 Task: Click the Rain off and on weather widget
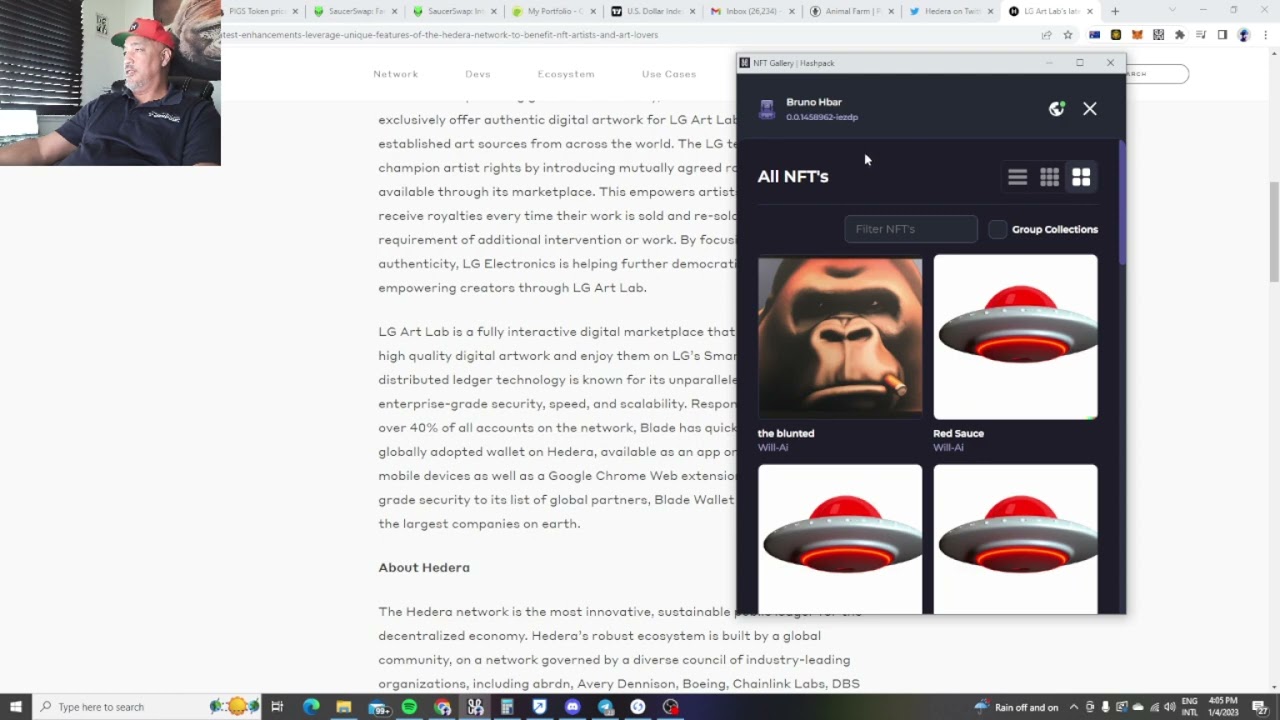pyautogui.click(x=1017, y=707)
